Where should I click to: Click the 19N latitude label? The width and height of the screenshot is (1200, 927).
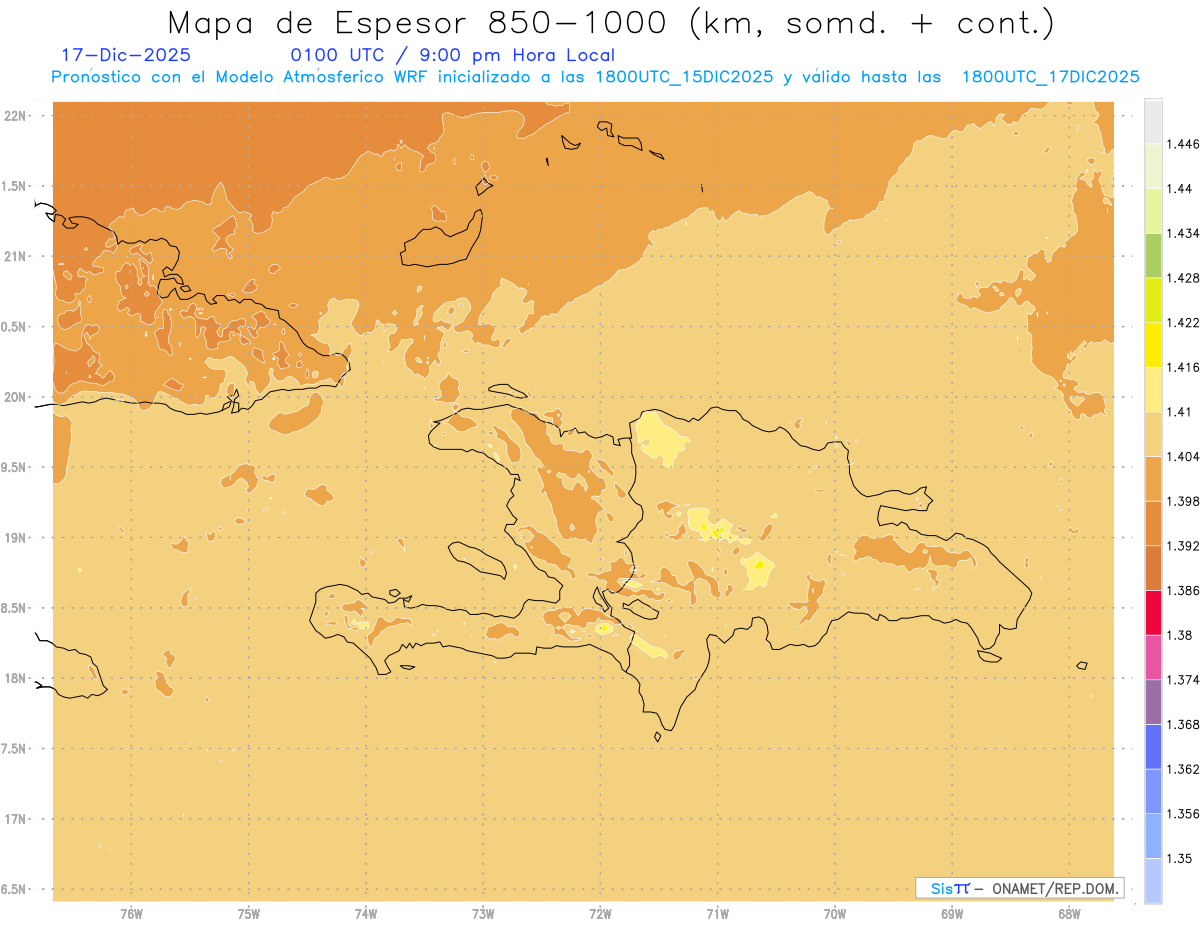click(x=17, y=537)
